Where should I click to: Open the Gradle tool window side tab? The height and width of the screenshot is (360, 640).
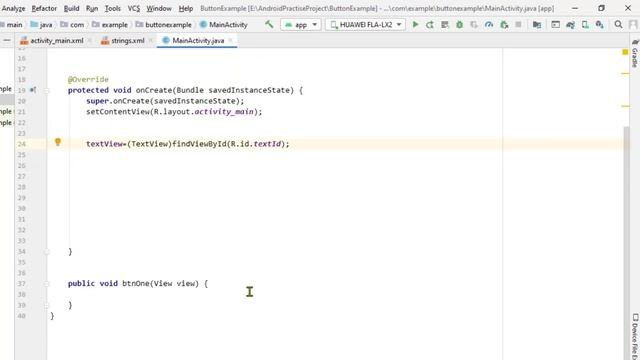[x=635, y=53]
